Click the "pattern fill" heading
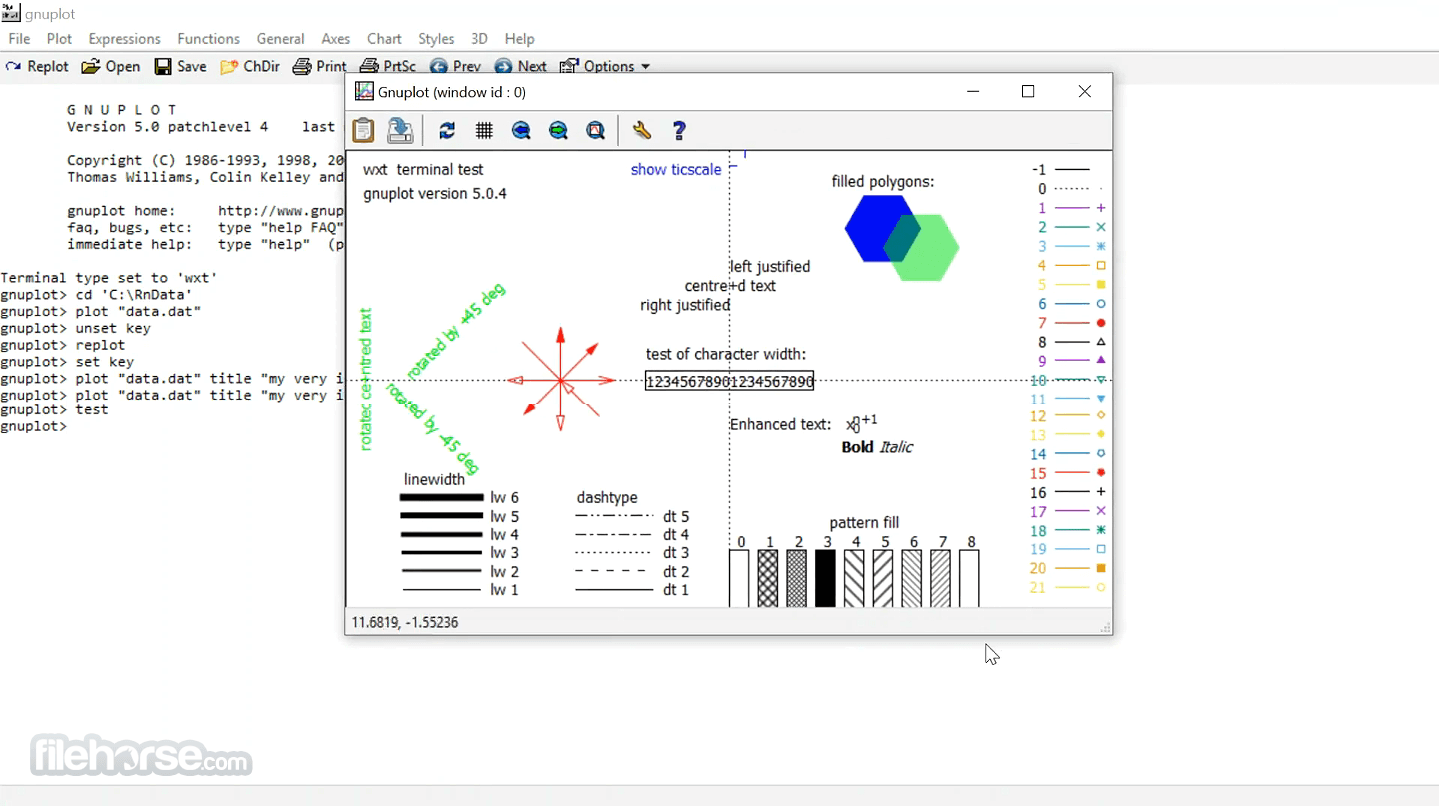This screenshot has width=1439, height=806. pyautogui.click(x=864, y=523)
